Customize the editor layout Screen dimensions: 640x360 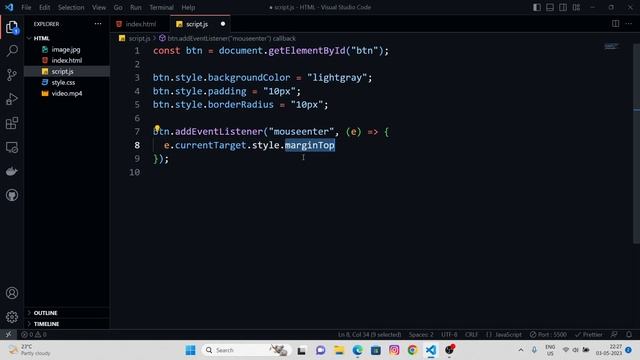point(576,7)
